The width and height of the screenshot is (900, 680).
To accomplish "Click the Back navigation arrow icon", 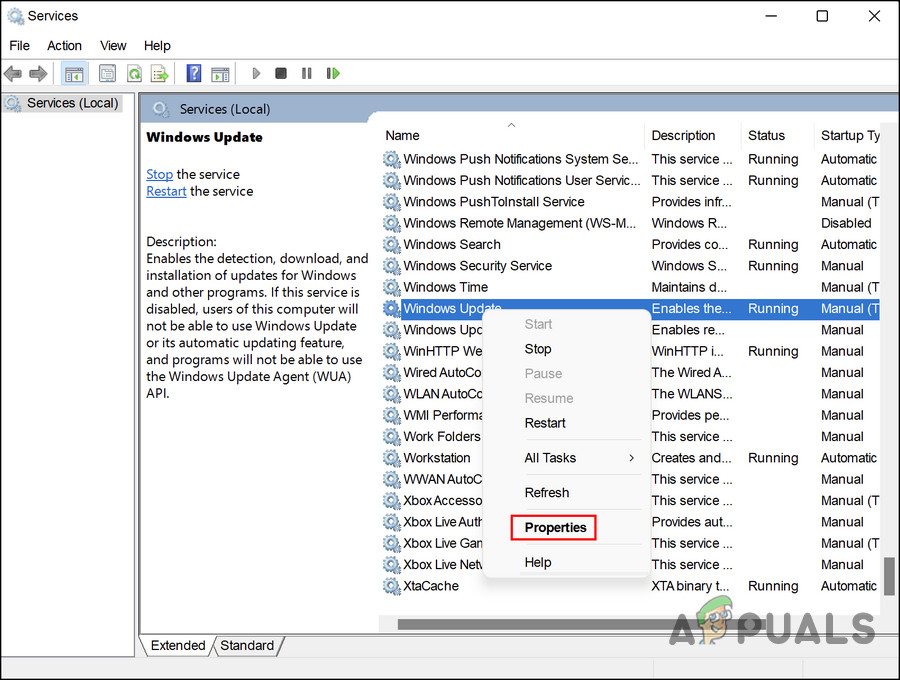I will [12, 72].
